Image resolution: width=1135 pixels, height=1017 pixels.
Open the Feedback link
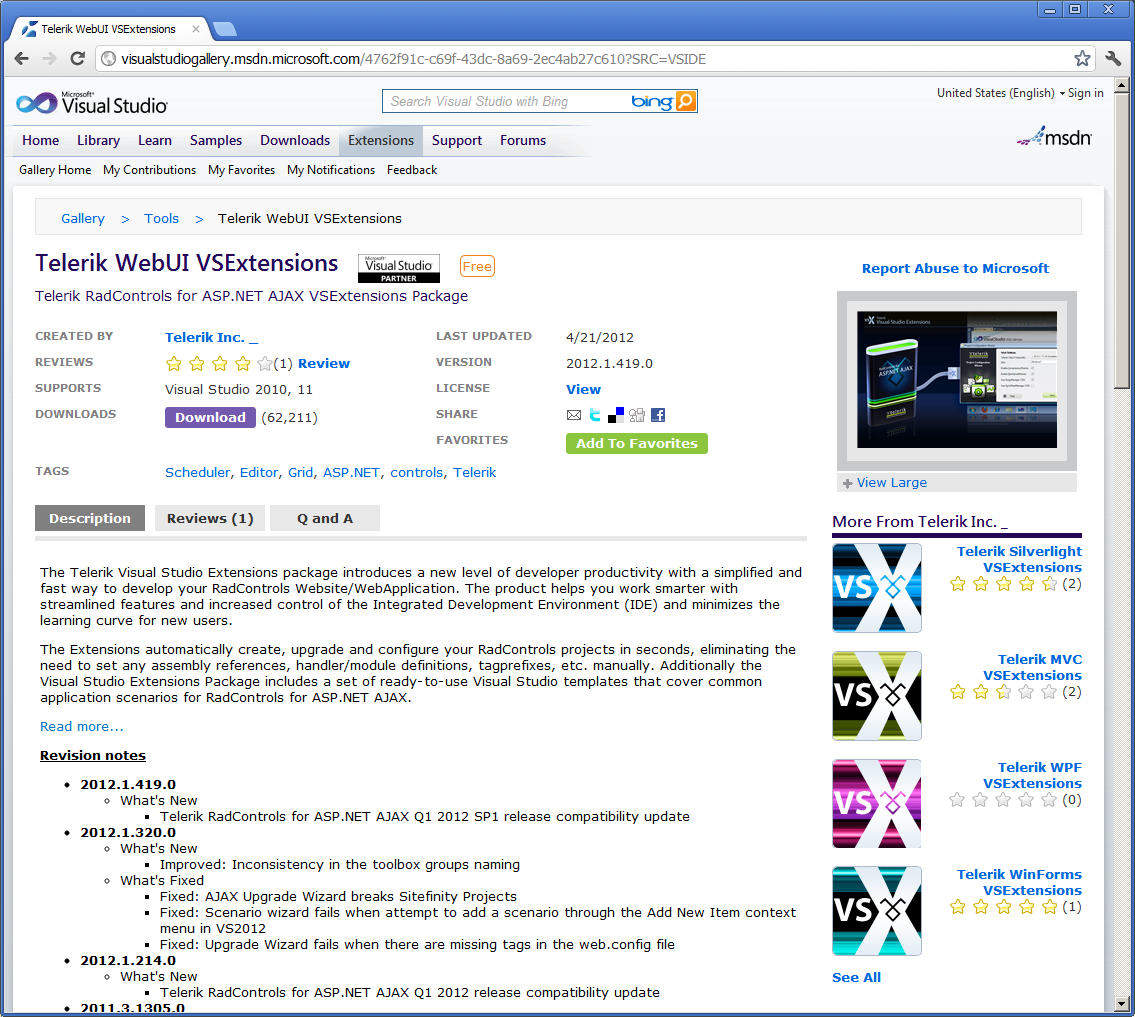tap(412, 170)
